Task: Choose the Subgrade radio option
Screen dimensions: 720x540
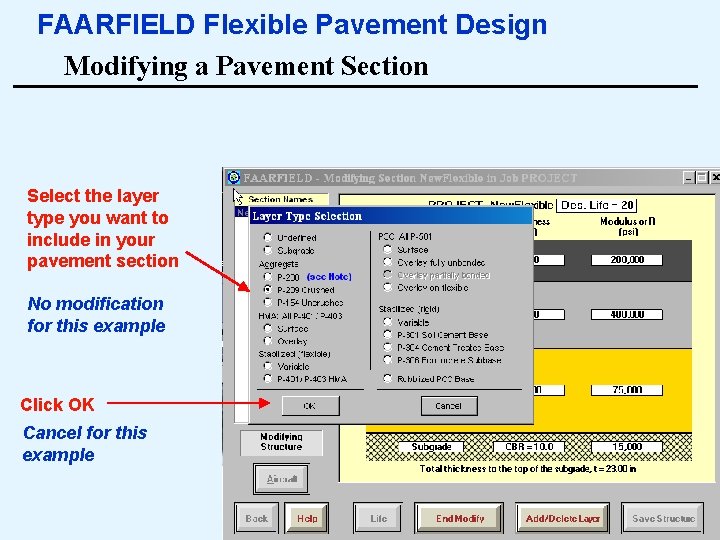Action: (268, 250)
